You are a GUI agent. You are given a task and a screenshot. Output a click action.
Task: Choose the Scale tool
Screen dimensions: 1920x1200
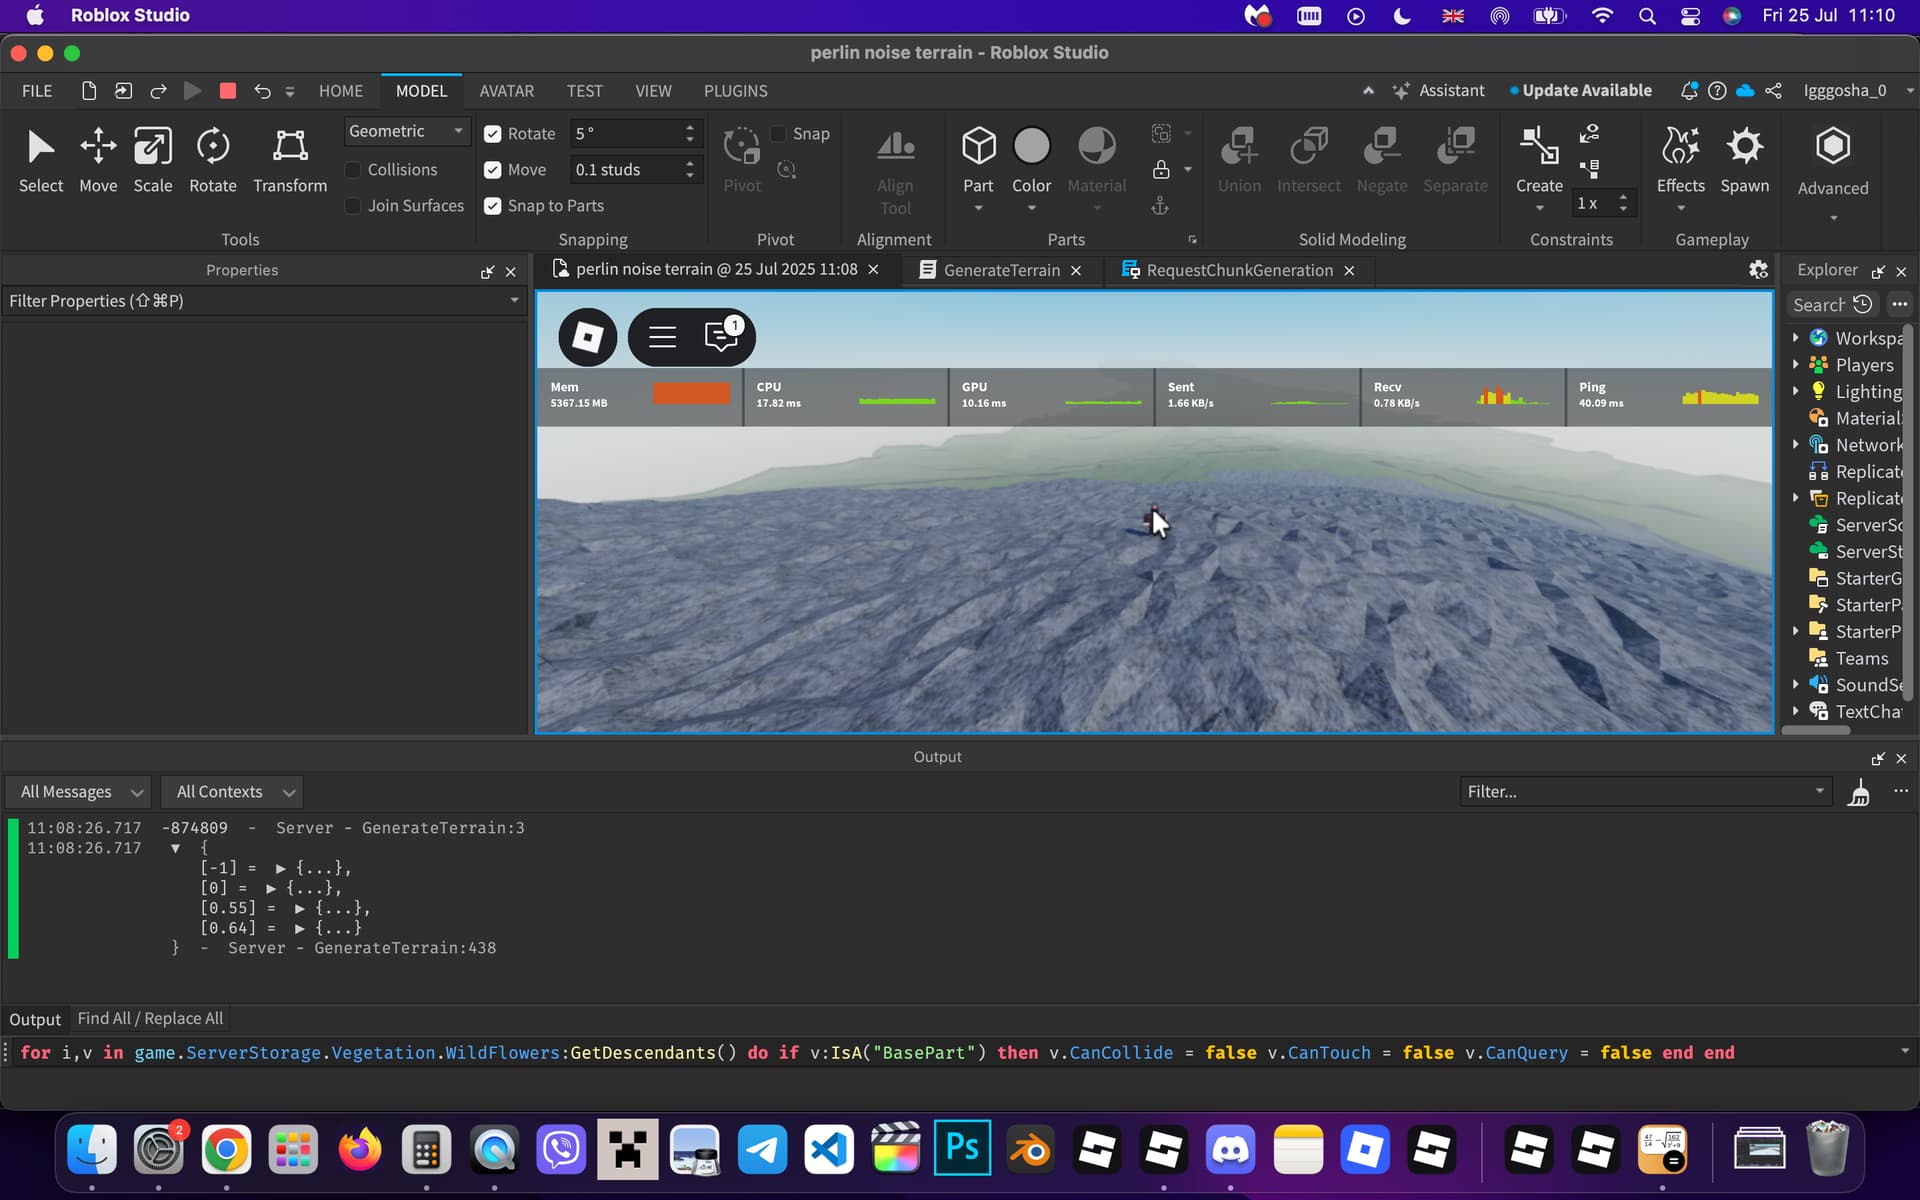(153, 160)
